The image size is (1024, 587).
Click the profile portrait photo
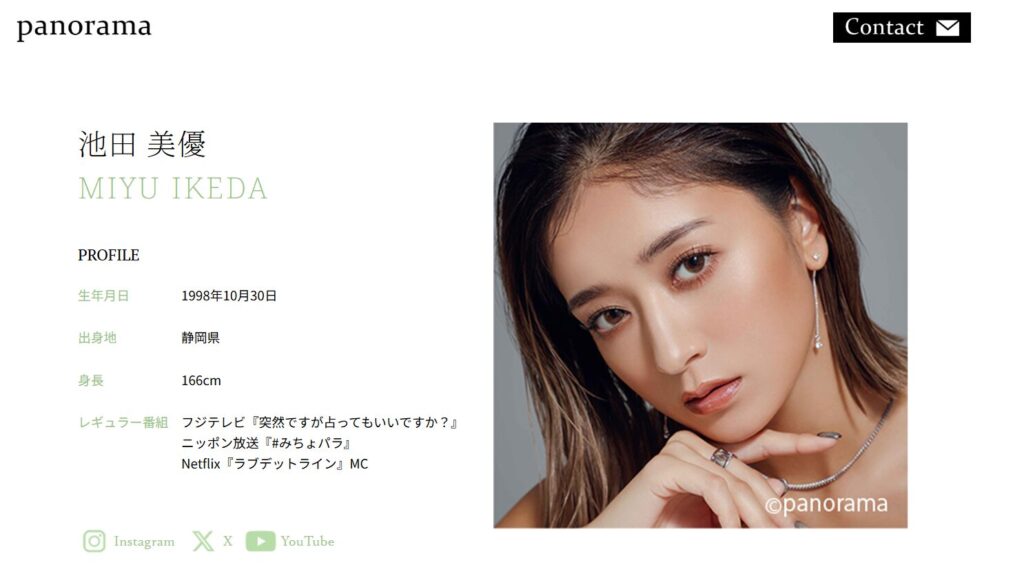700,325
